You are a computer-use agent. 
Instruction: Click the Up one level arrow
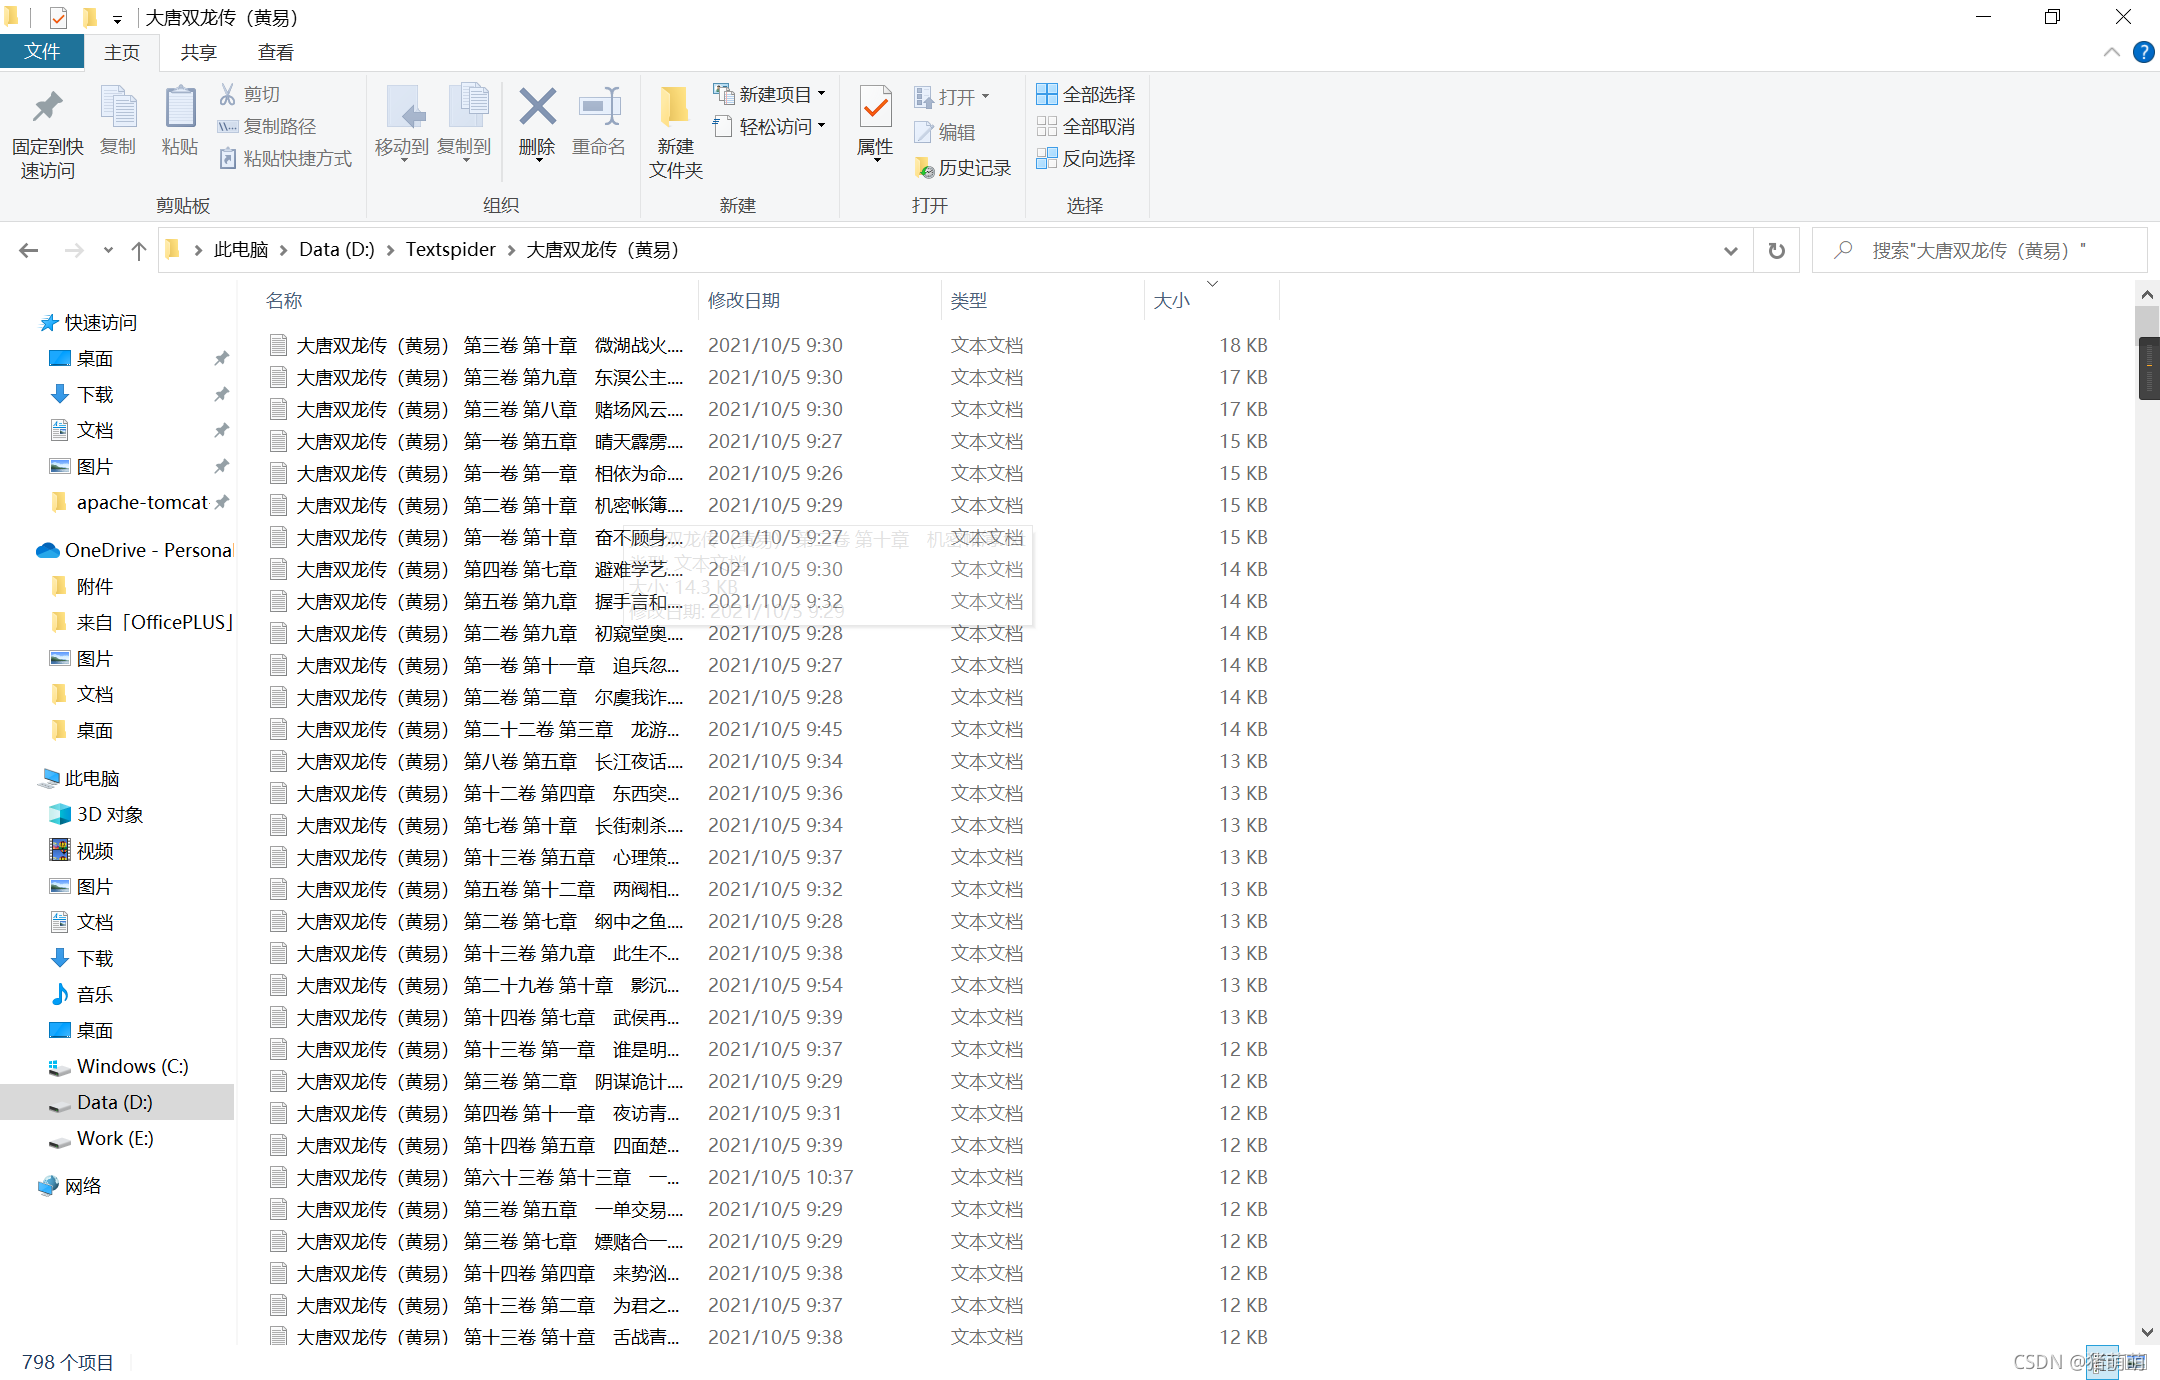coord(139,250)
